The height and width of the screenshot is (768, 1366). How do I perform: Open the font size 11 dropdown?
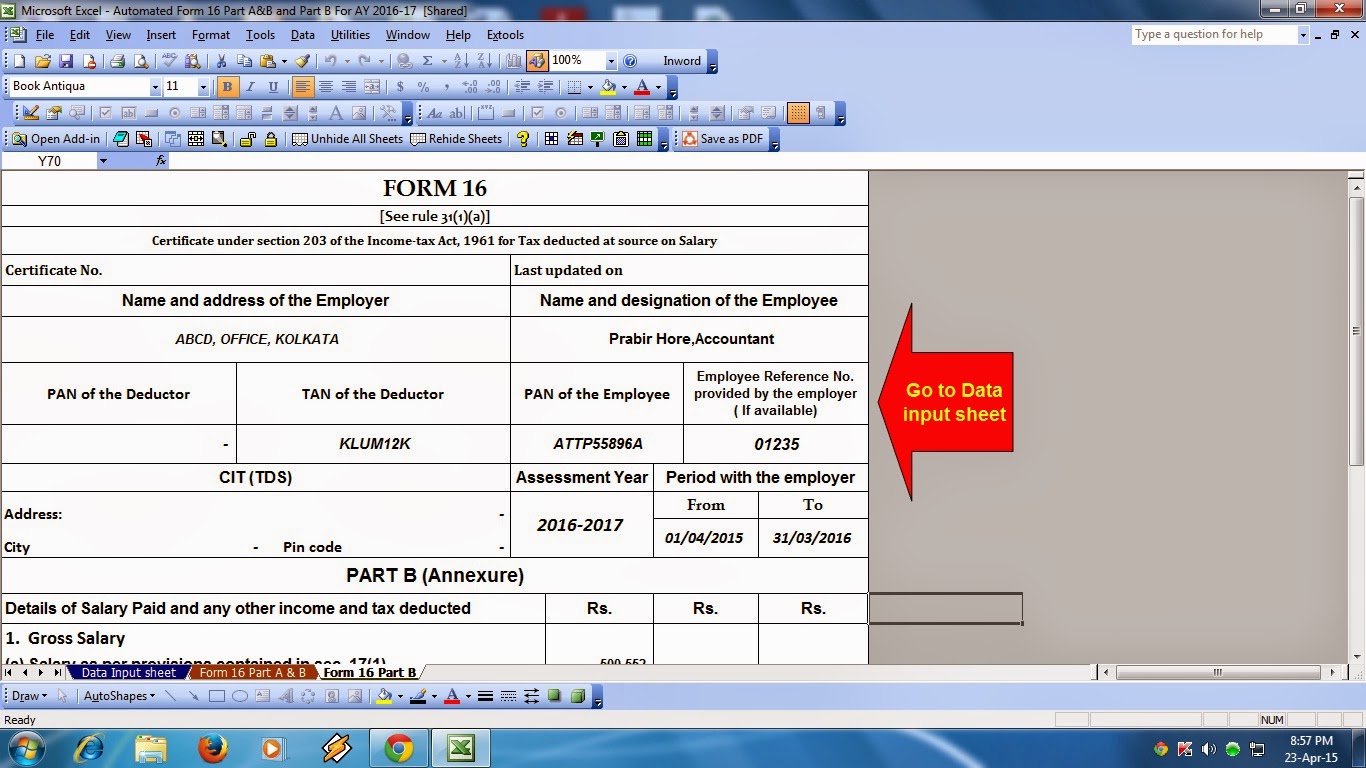[x=203, y=87]
